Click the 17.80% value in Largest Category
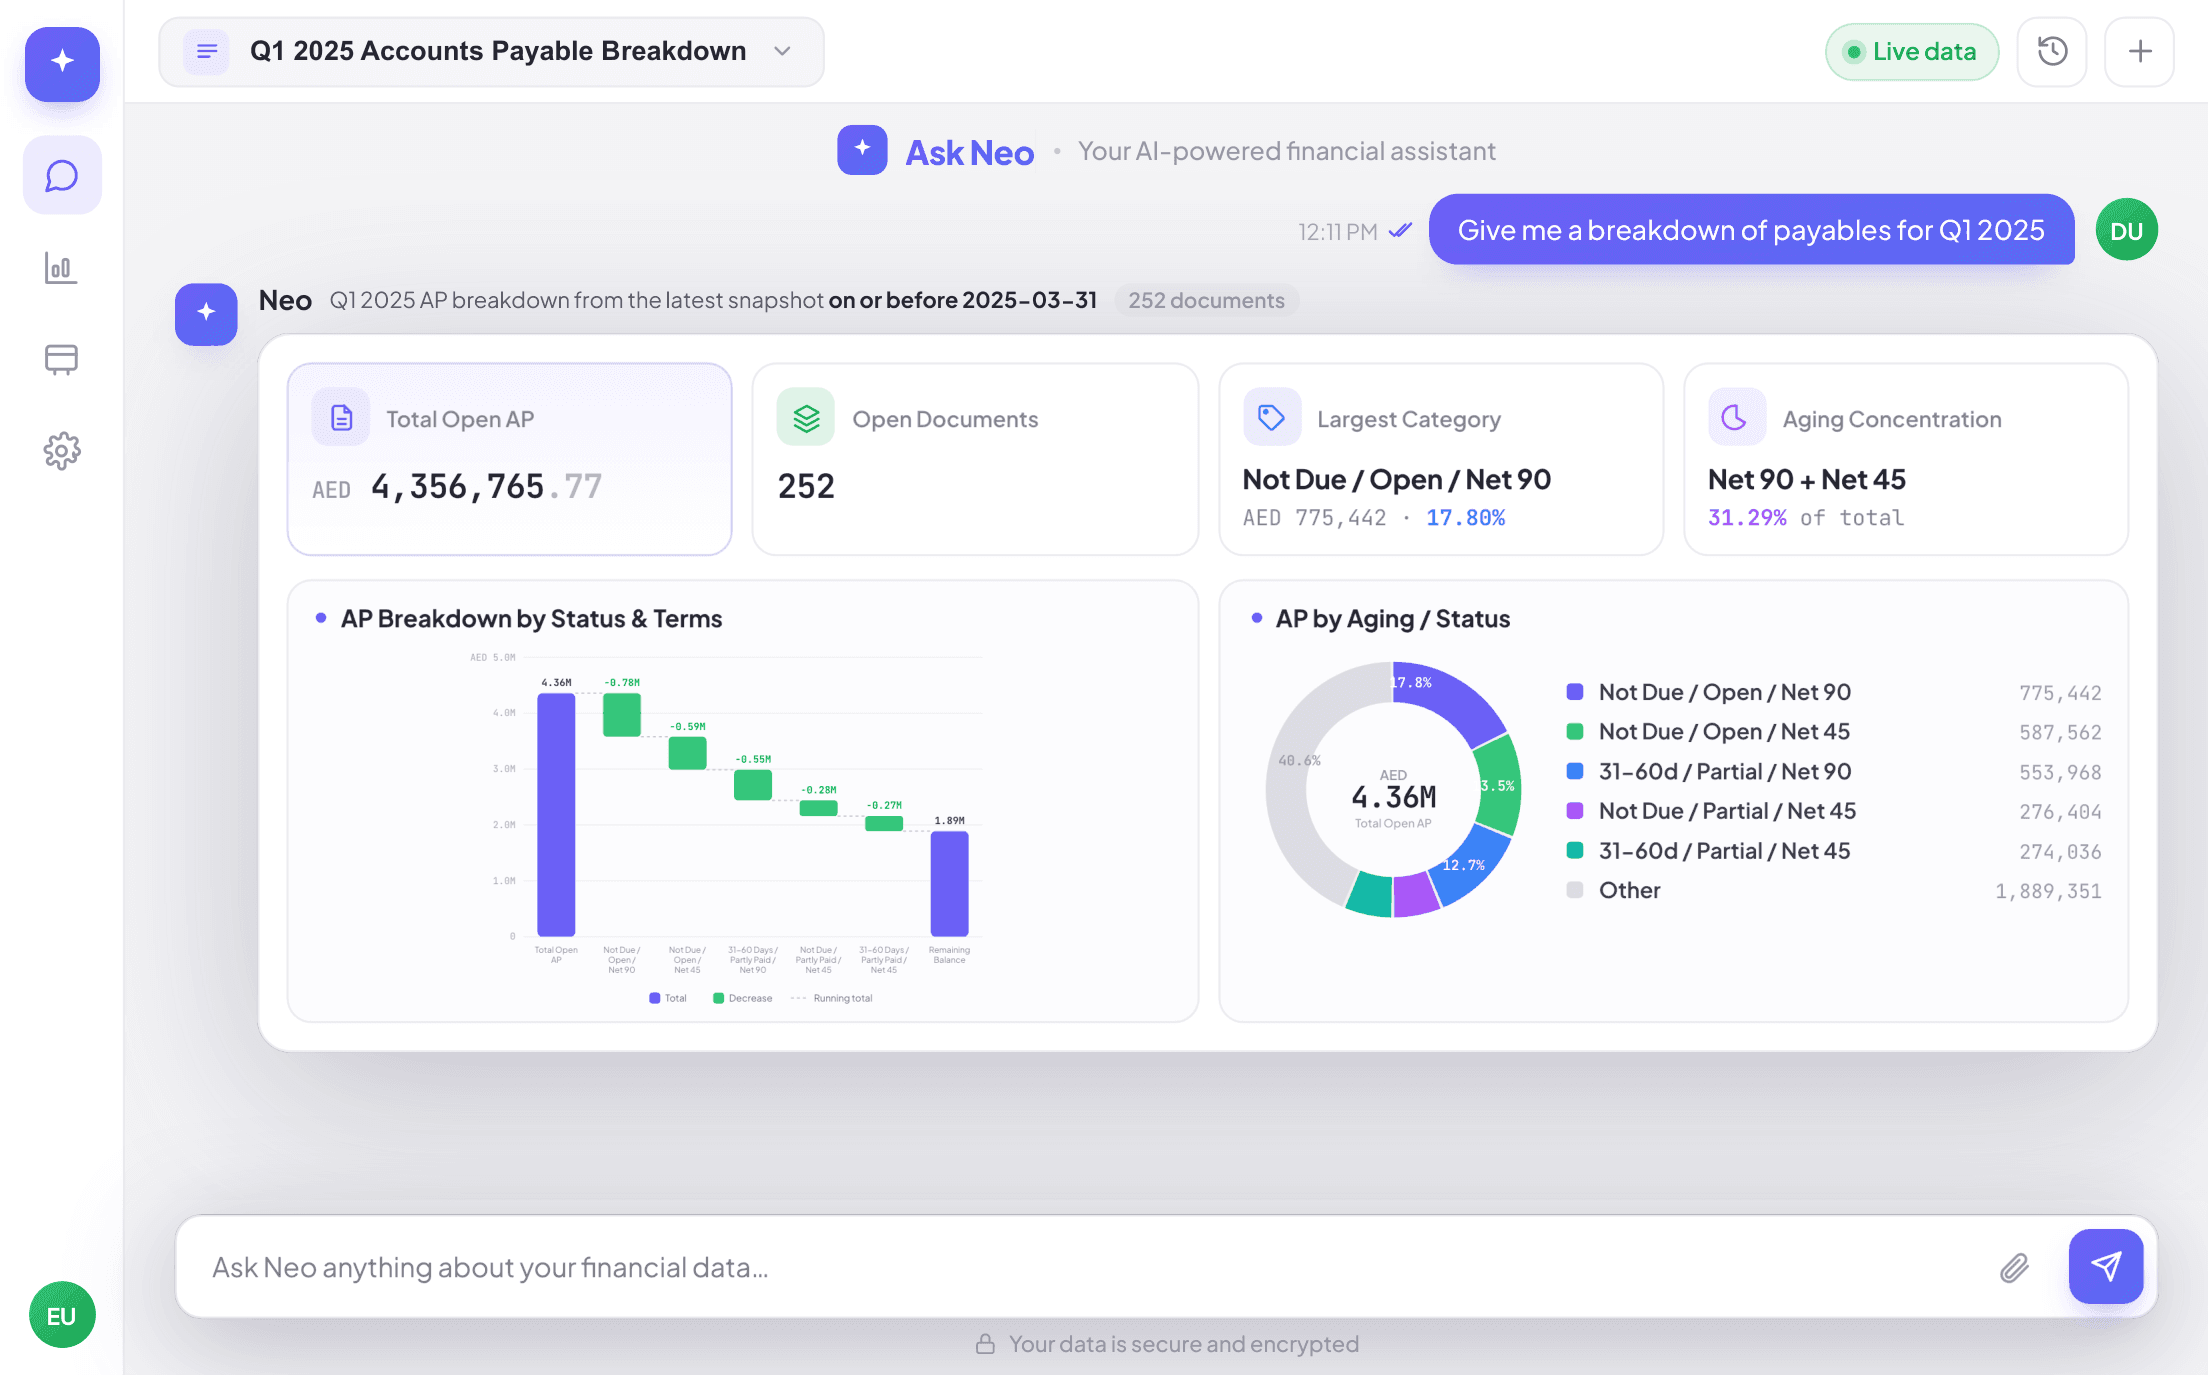Screen dimensions: 2208x1376 click(x=1465, y=518)
